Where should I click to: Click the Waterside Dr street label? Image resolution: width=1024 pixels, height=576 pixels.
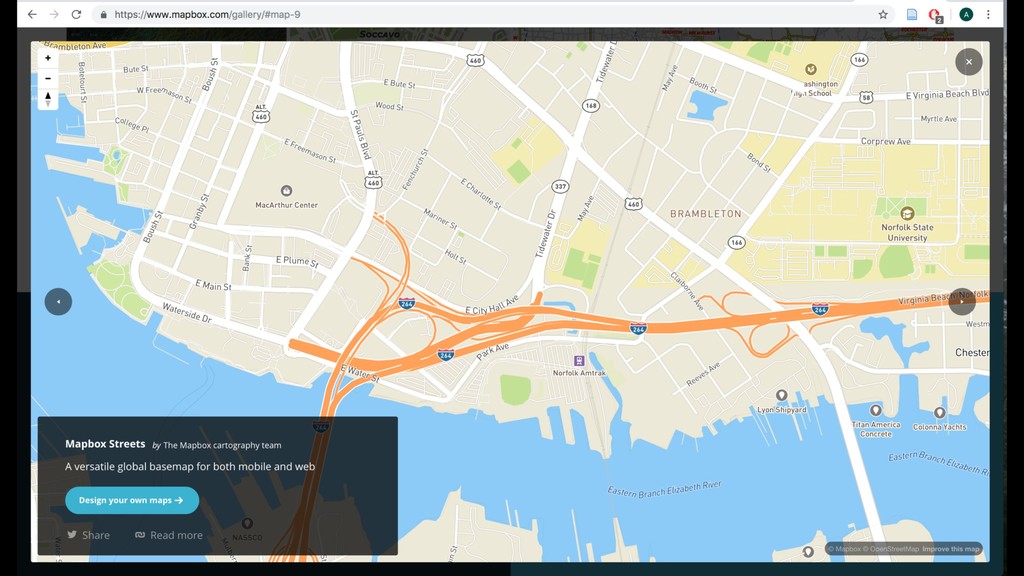pos(187,313)
